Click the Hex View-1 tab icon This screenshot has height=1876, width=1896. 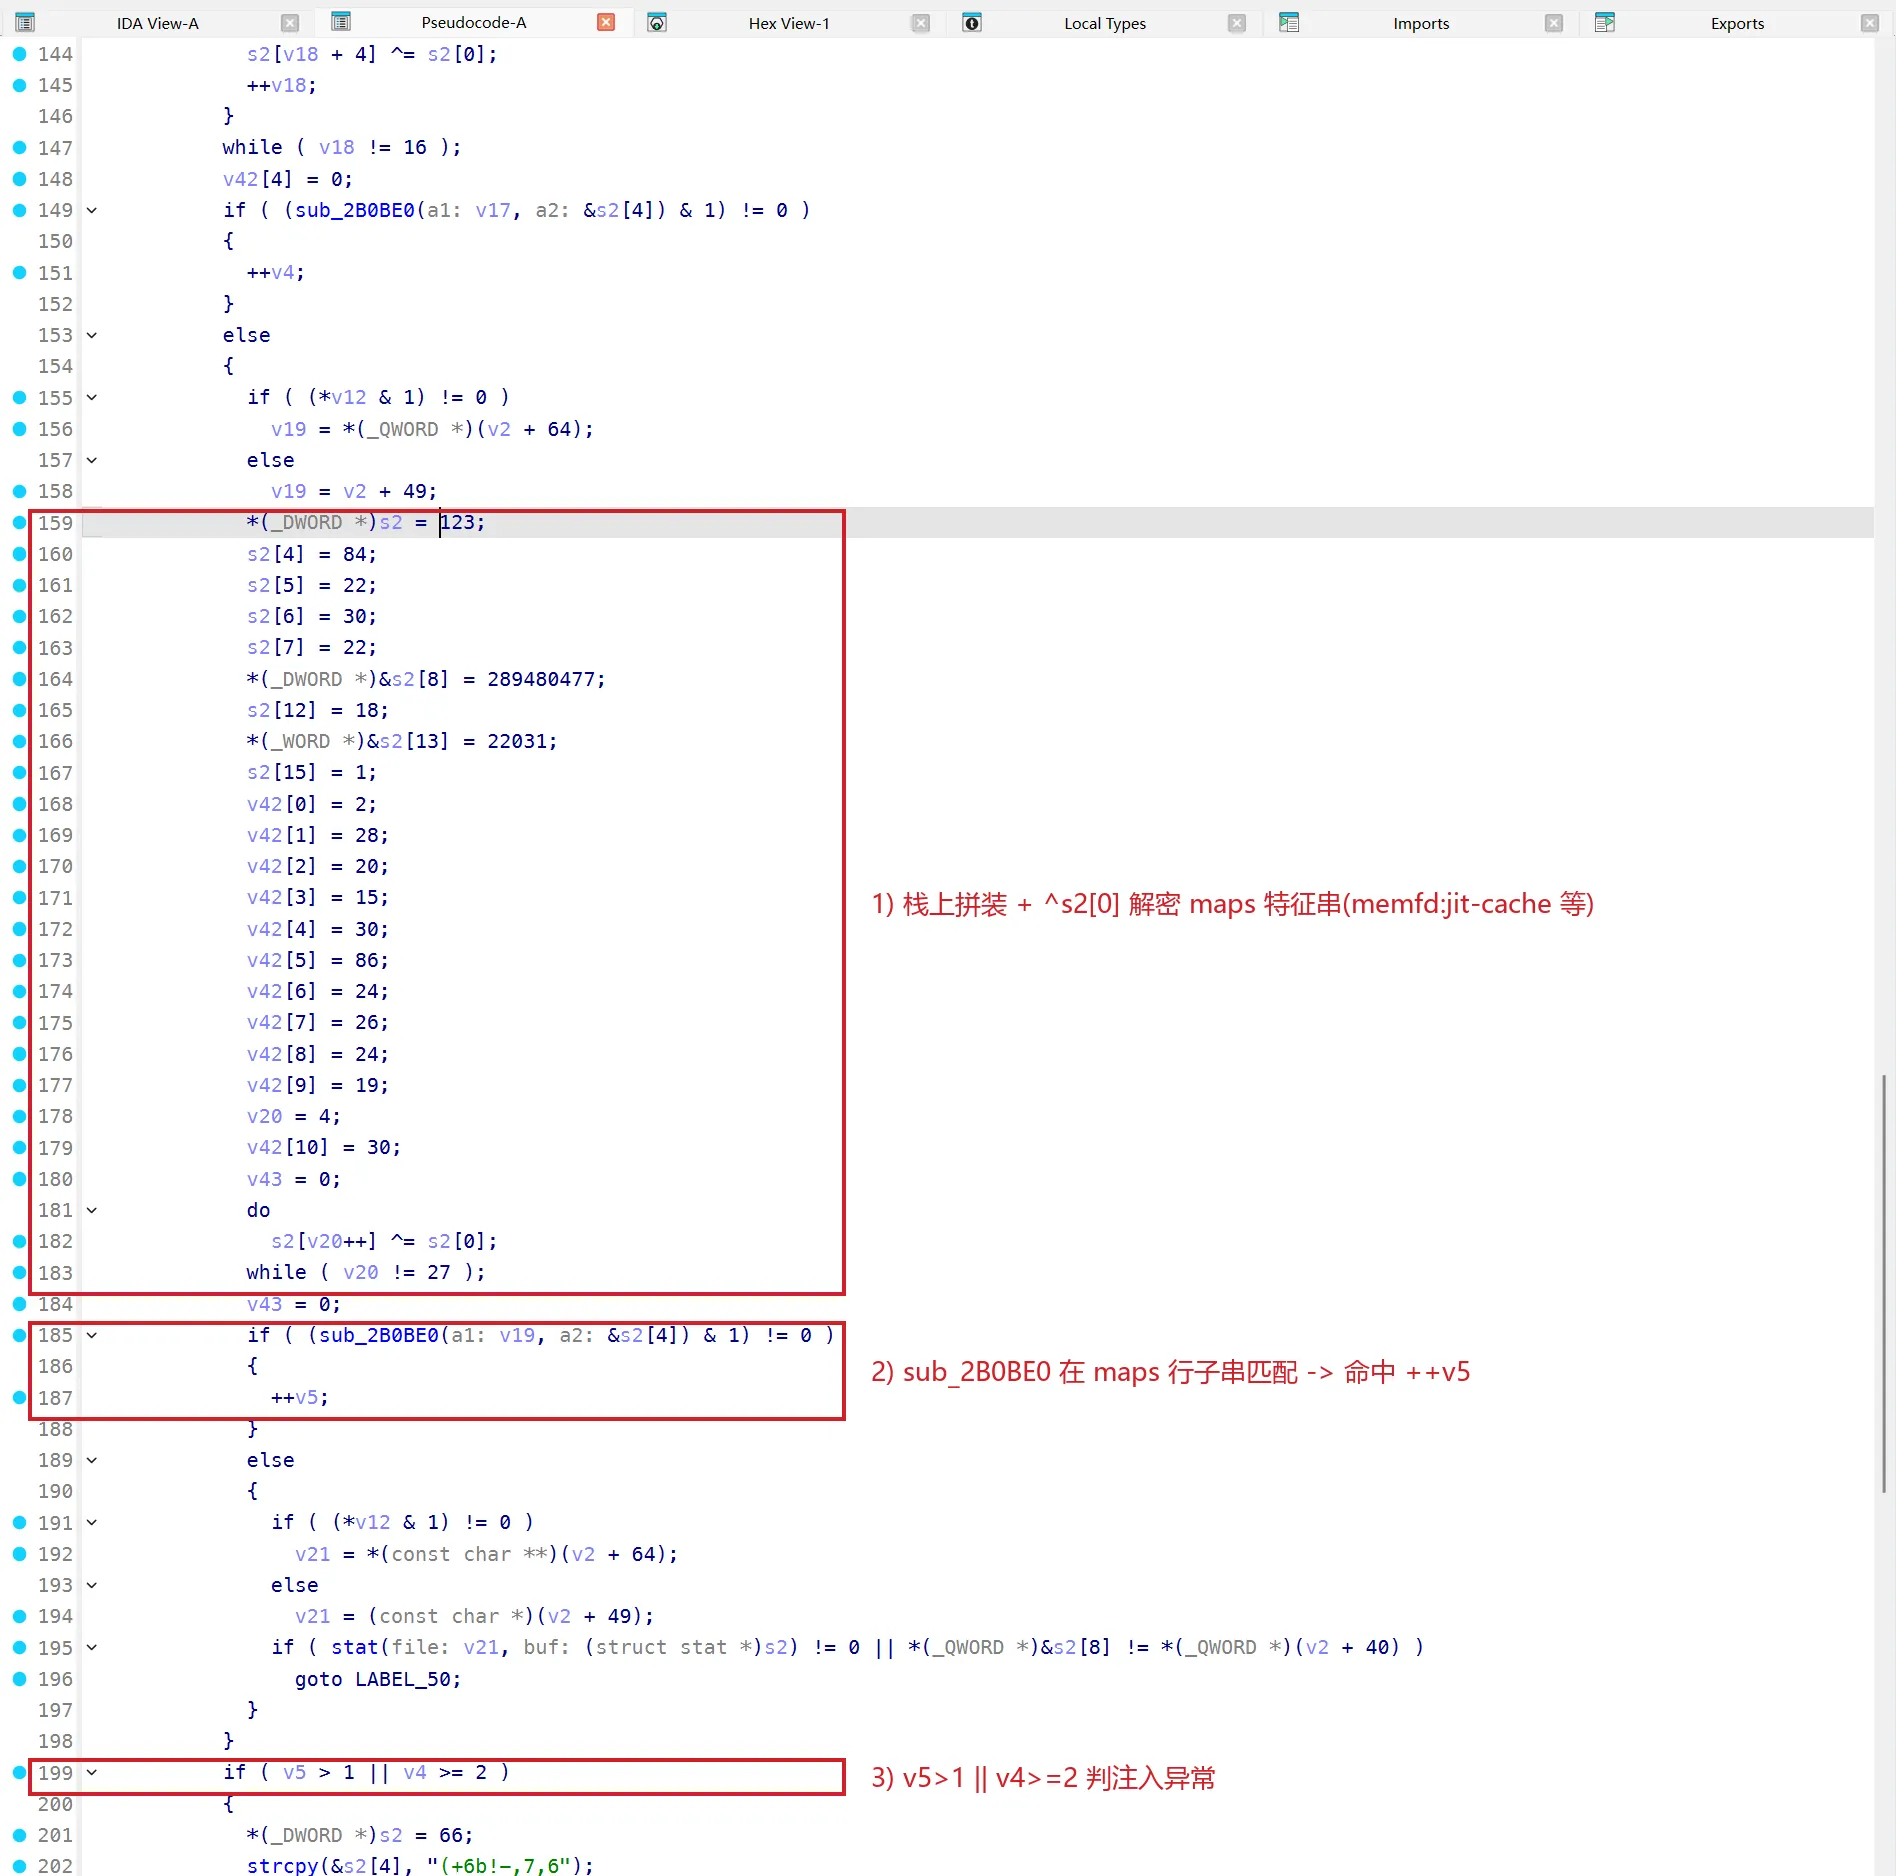657,22
